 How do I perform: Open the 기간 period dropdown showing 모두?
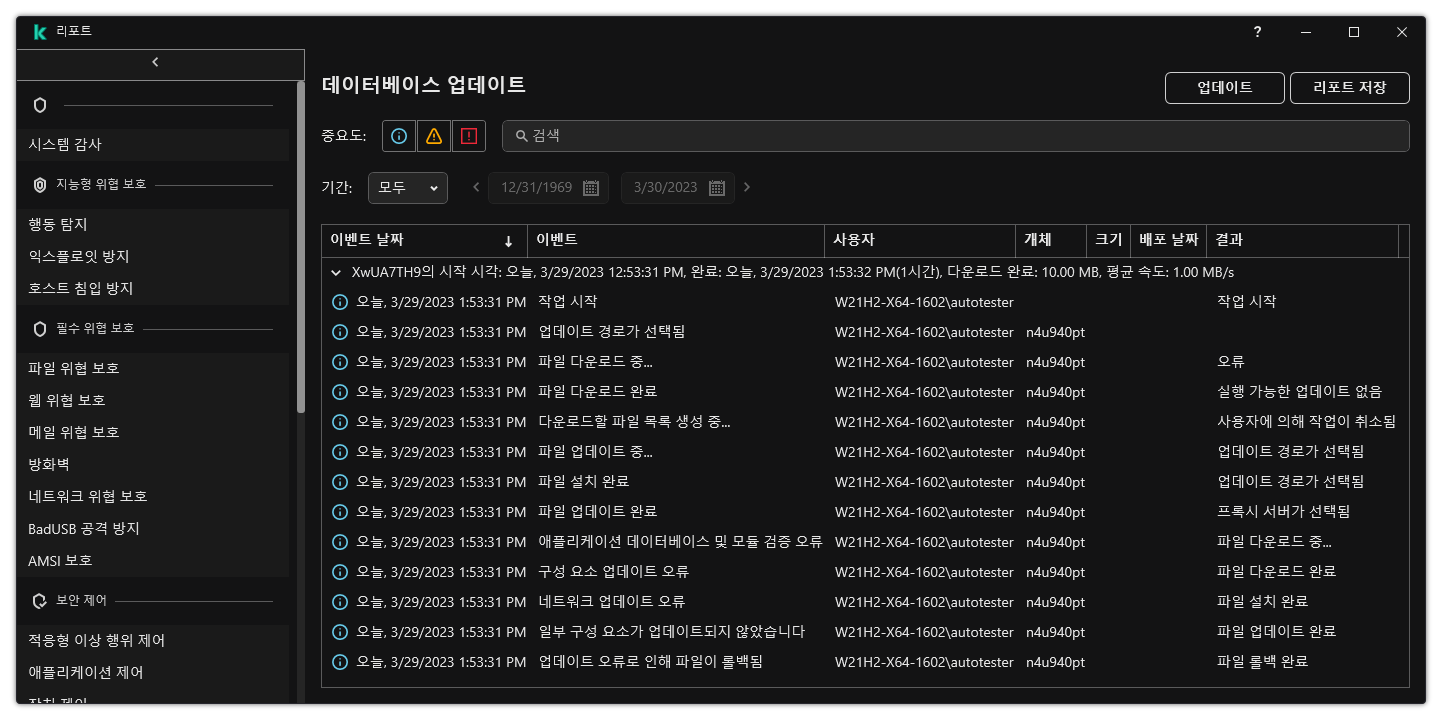(x=407, y=188)
